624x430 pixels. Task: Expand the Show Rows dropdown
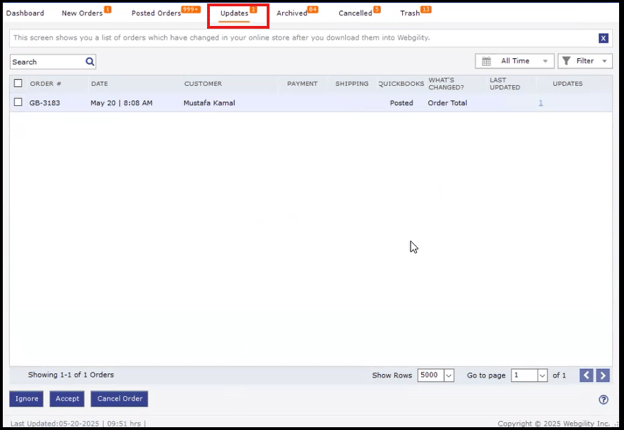[448, 376]
